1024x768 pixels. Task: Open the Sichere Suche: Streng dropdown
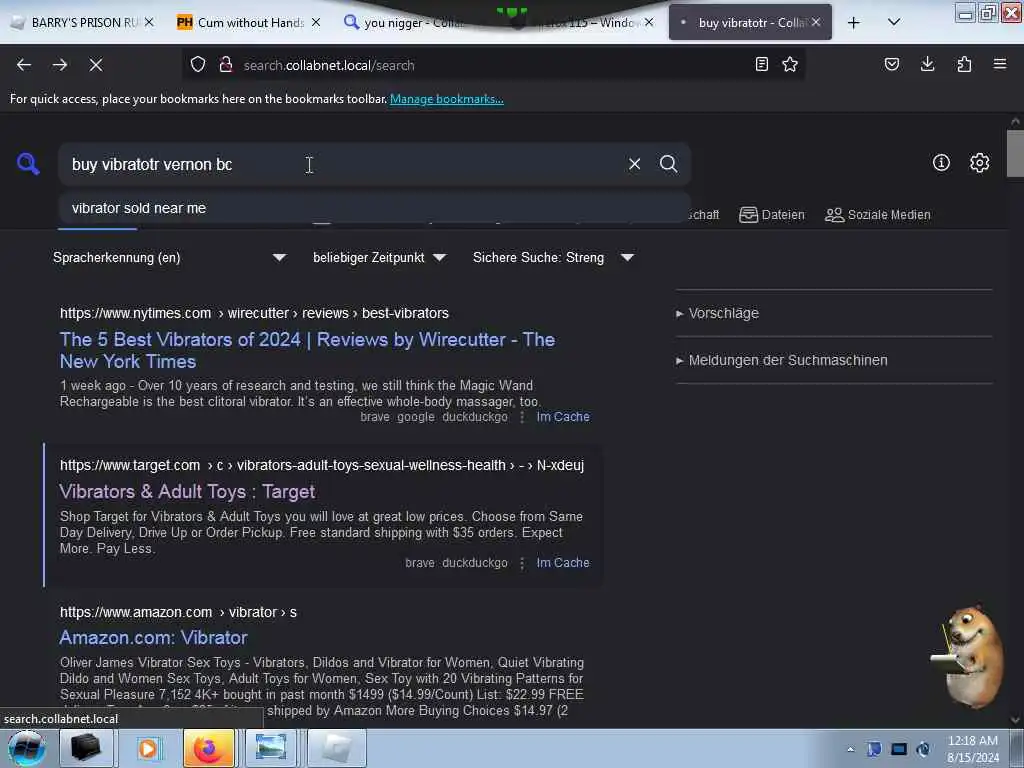[553, 257]
